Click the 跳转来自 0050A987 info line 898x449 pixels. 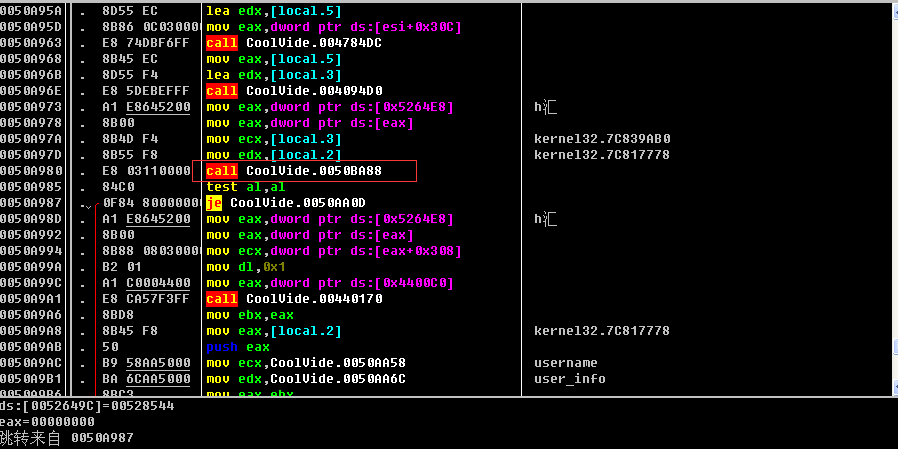(x=66, y=438)
